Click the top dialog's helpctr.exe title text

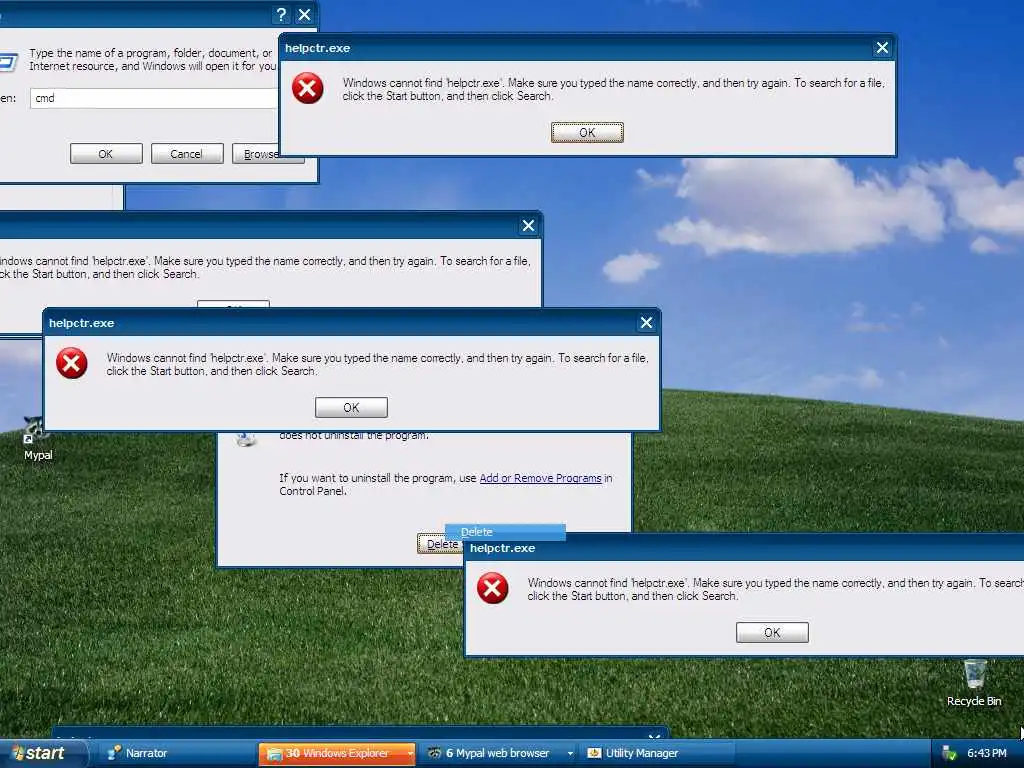click(x=317, y=48)
